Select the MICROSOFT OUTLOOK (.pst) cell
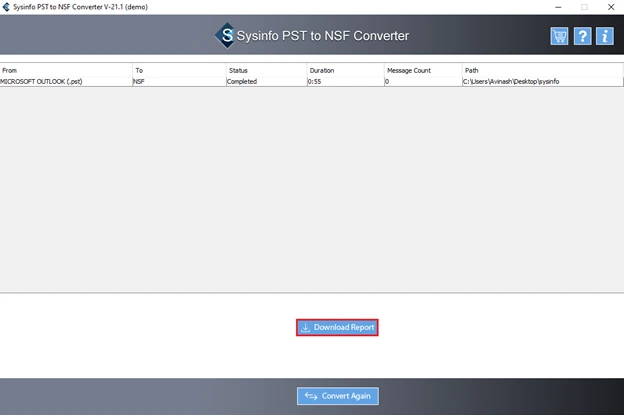 (x=66, y=82)
